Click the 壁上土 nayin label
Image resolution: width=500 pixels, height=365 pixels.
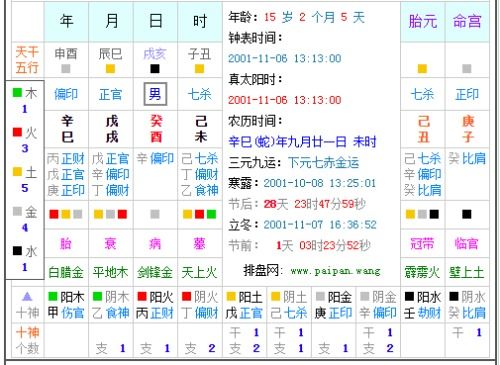[467, 272]
